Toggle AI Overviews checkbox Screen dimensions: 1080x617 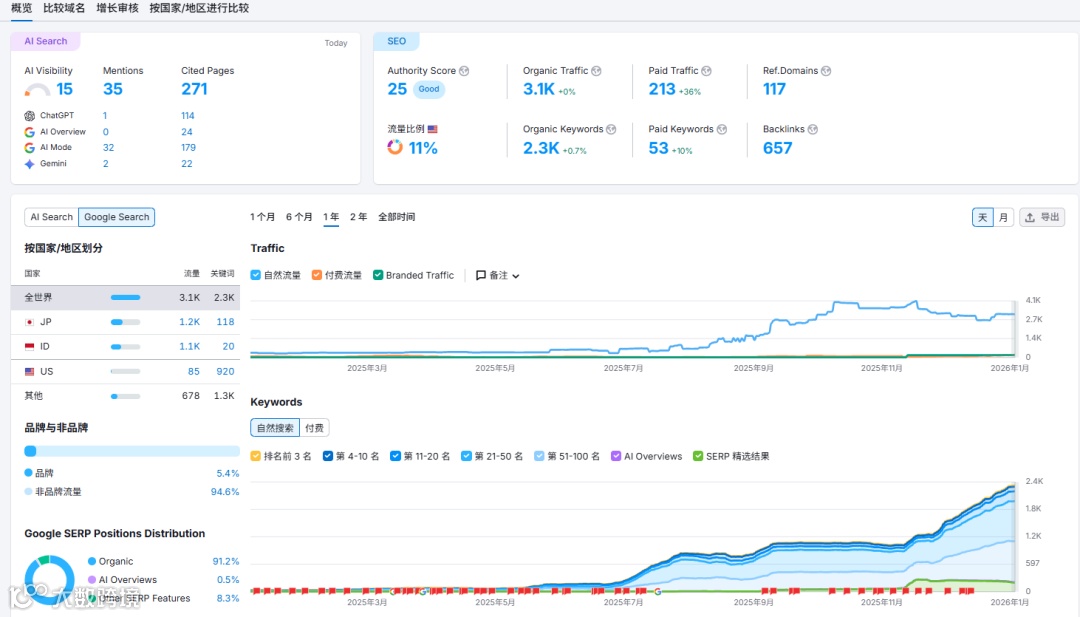click(x=616, y=456)
